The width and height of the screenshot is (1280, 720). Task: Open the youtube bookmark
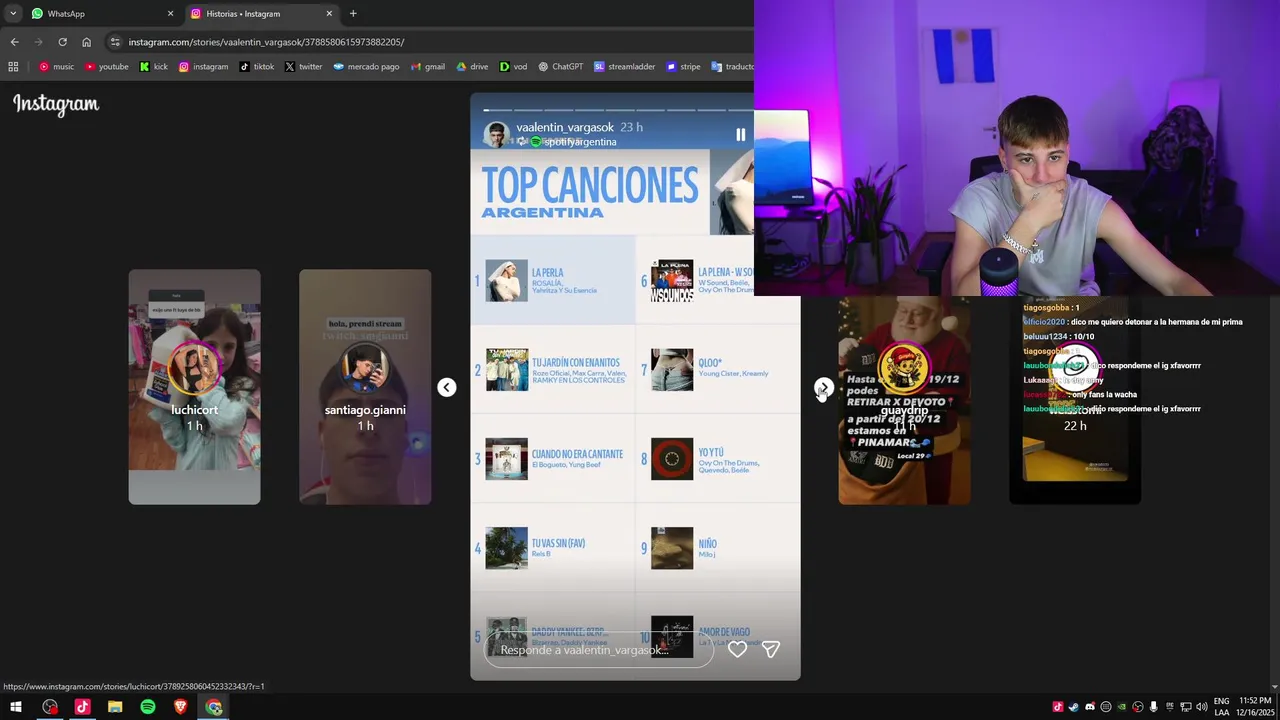tap(106, 67)
